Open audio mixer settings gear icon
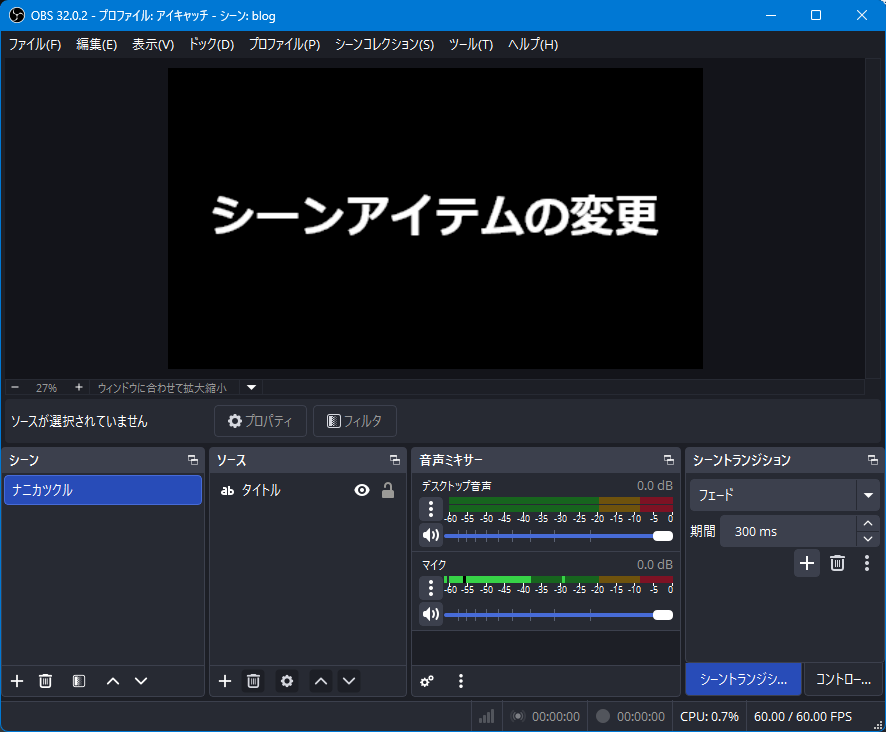The width and height of the screenshot is (886, 732). point(427,681)
